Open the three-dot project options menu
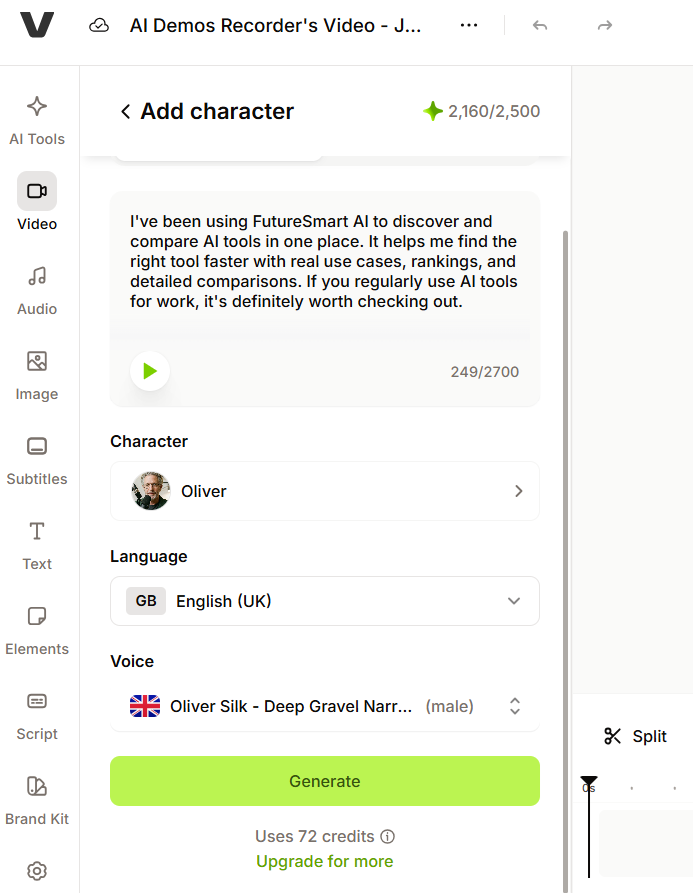Screen dimensions: 693x893 pyautogui.click(x=469, y=26)
